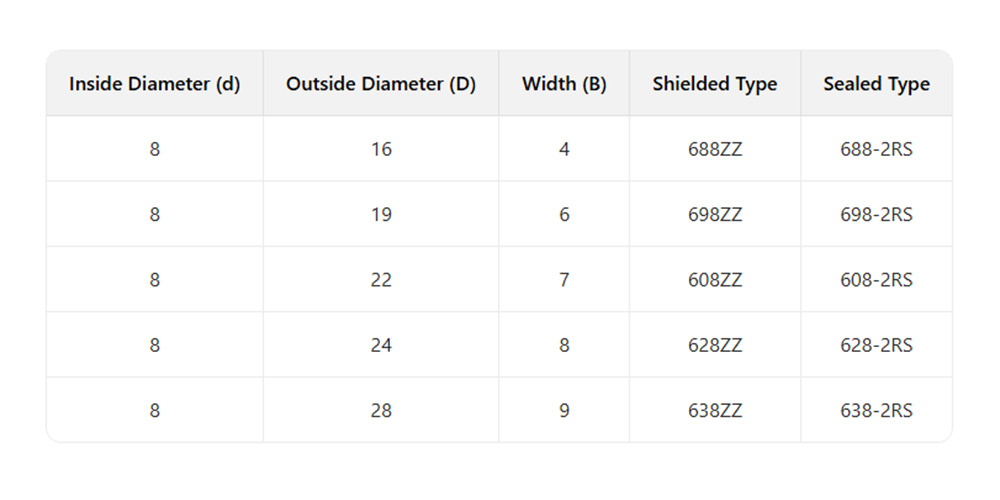Viewport: 1000px width, 500px height.
Task: Select the 608ZZ shielded bearing cell
Action: coord(715,280)
